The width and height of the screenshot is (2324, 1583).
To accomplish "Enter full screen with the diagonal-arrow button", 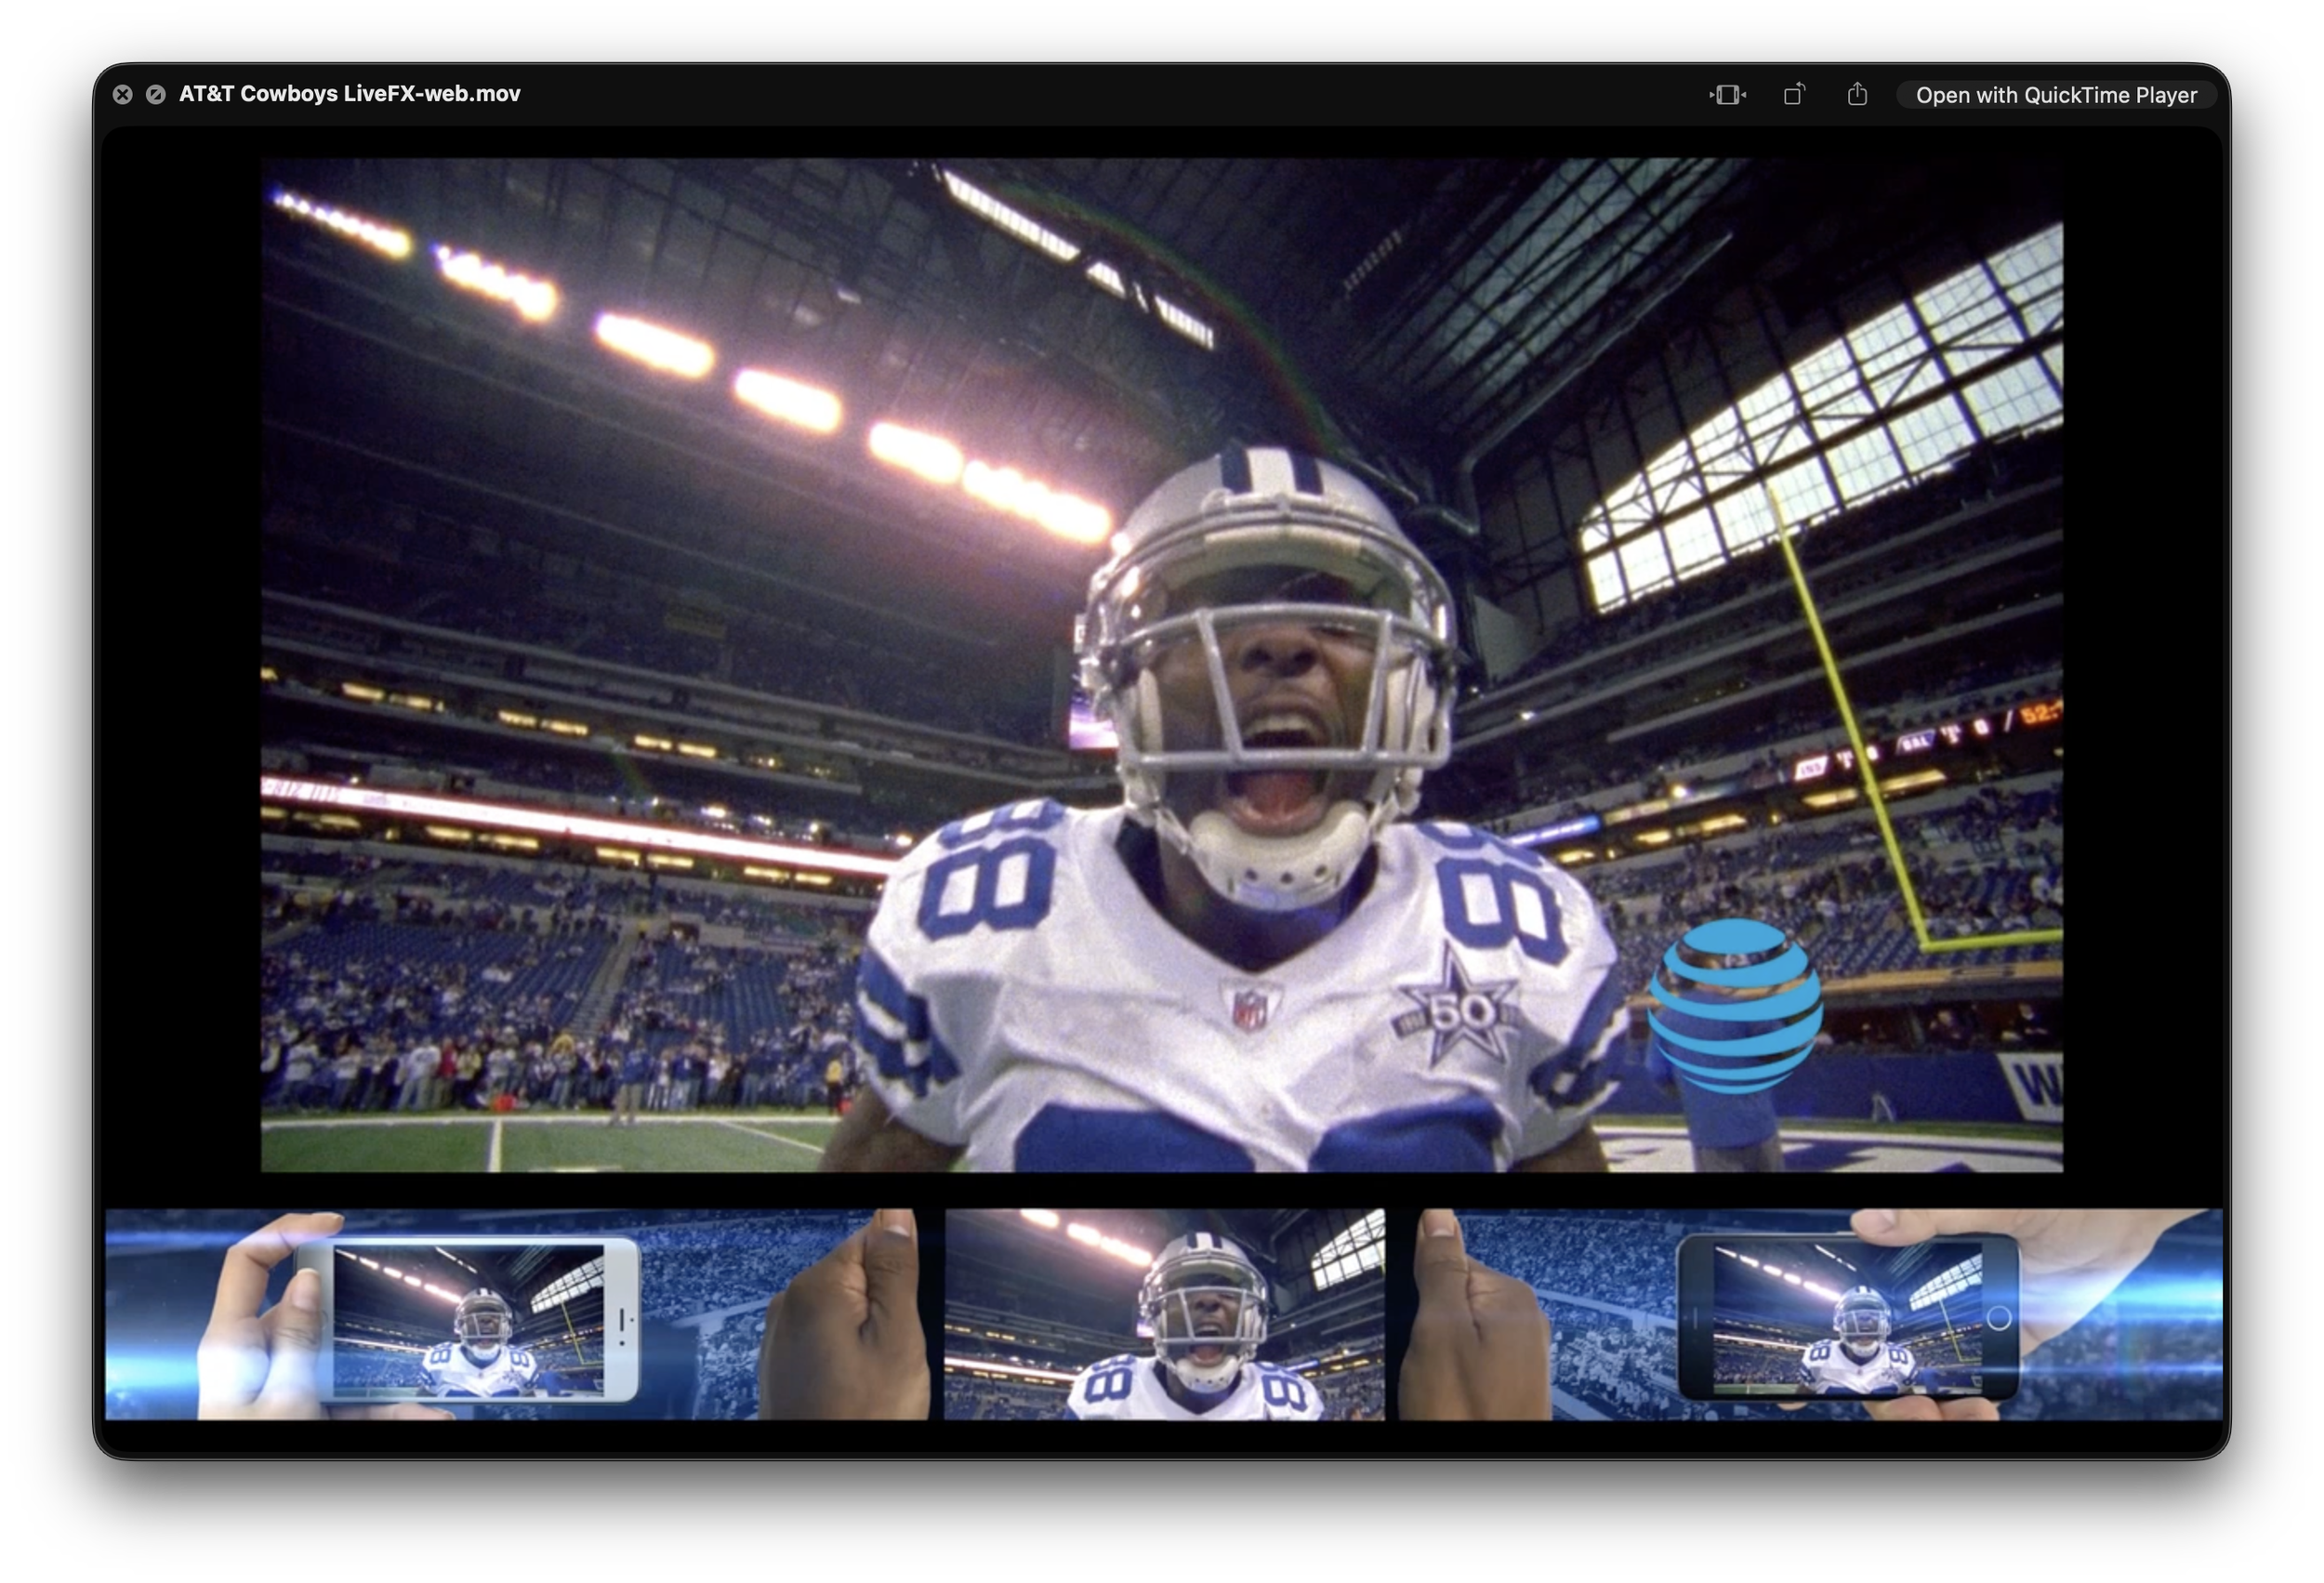I will (155, 95).
